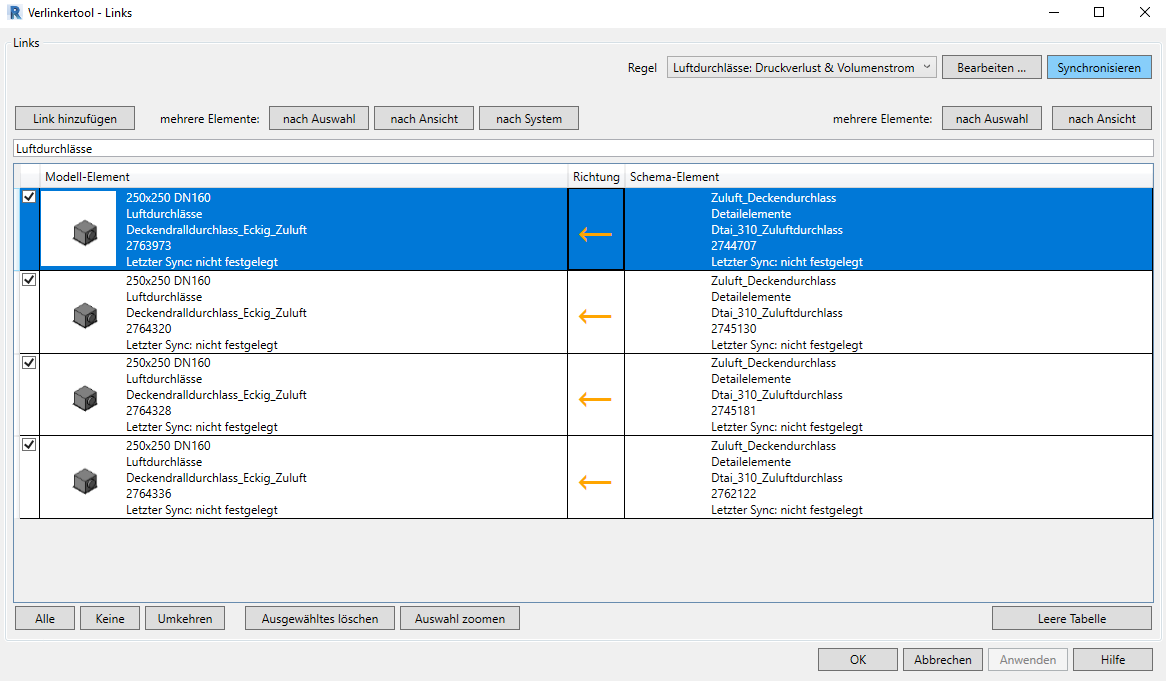Click the Link hinzufügen button
The height and width of the screenshot is (681, 1166).
click(x=75, y=118)
